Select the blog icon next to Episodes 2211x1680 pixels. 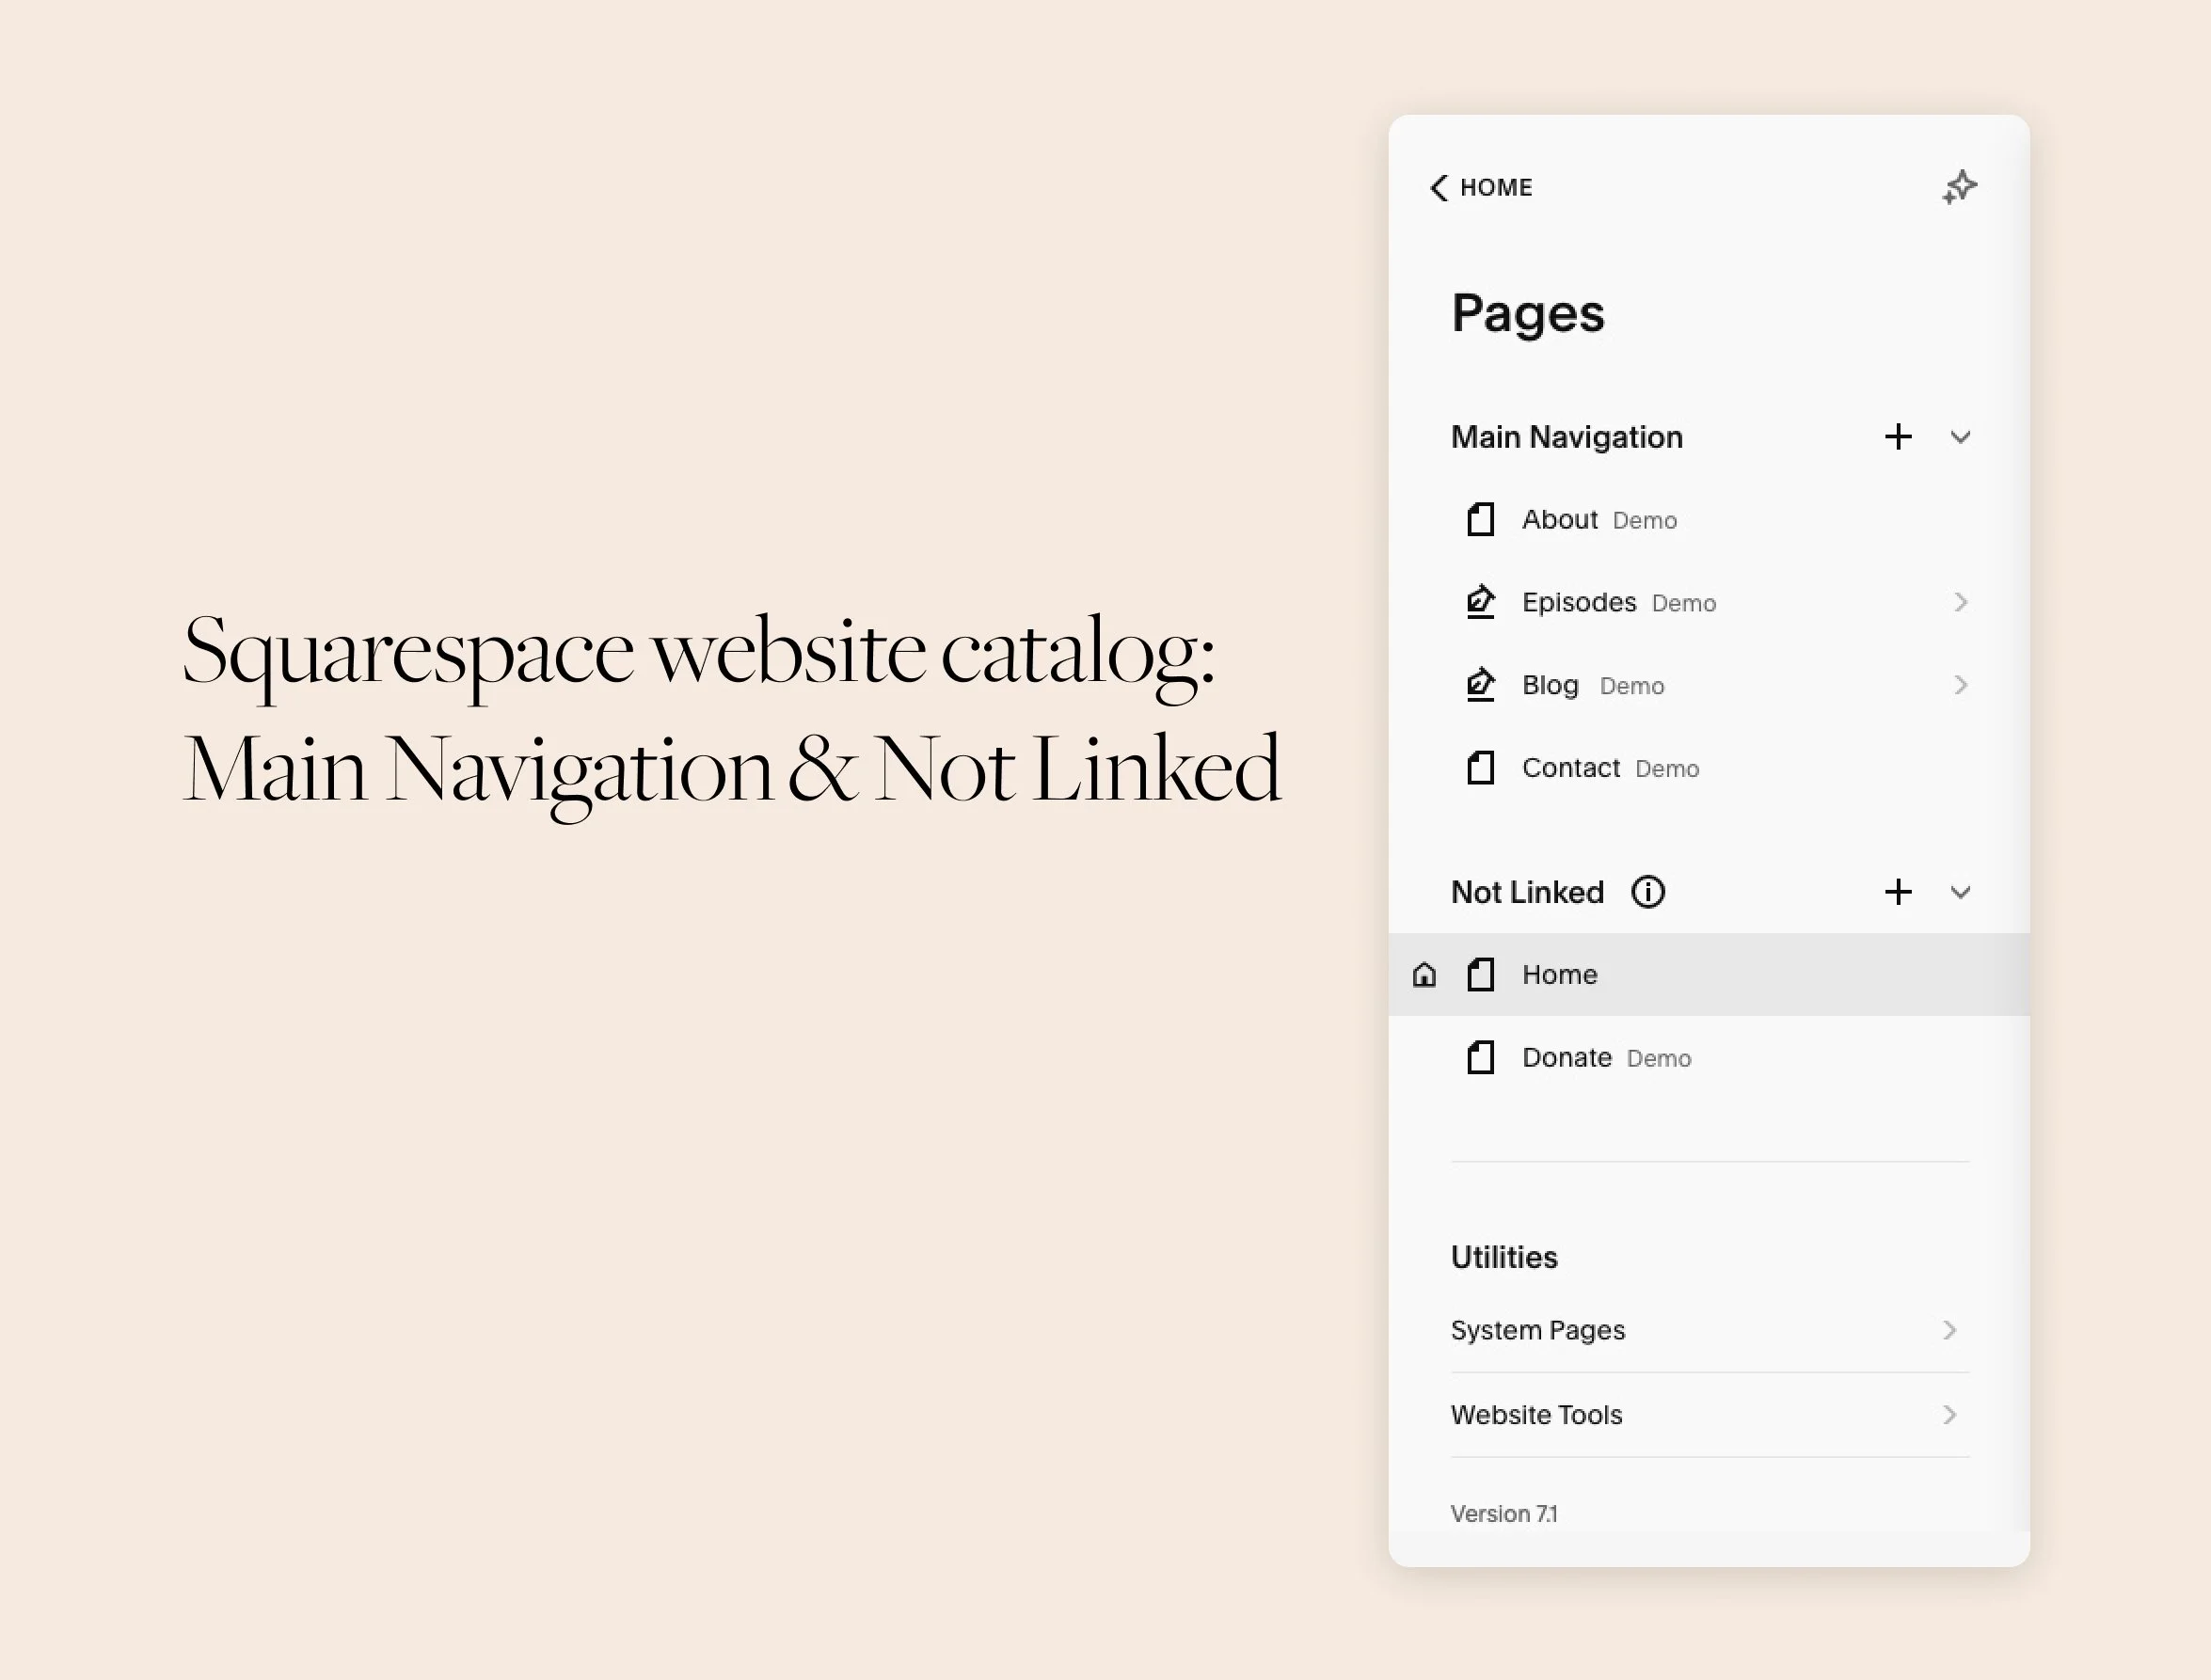[x=1480, y=602]
